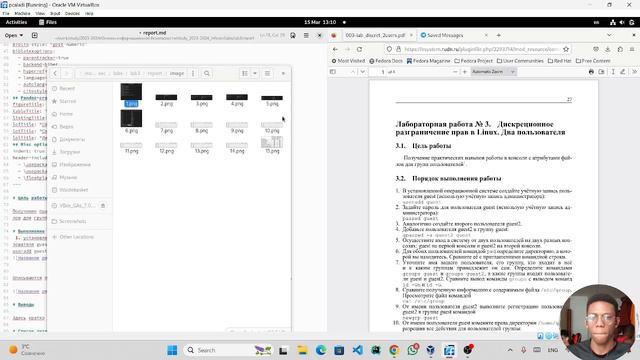Zoom out the PDF

[455, 72]
